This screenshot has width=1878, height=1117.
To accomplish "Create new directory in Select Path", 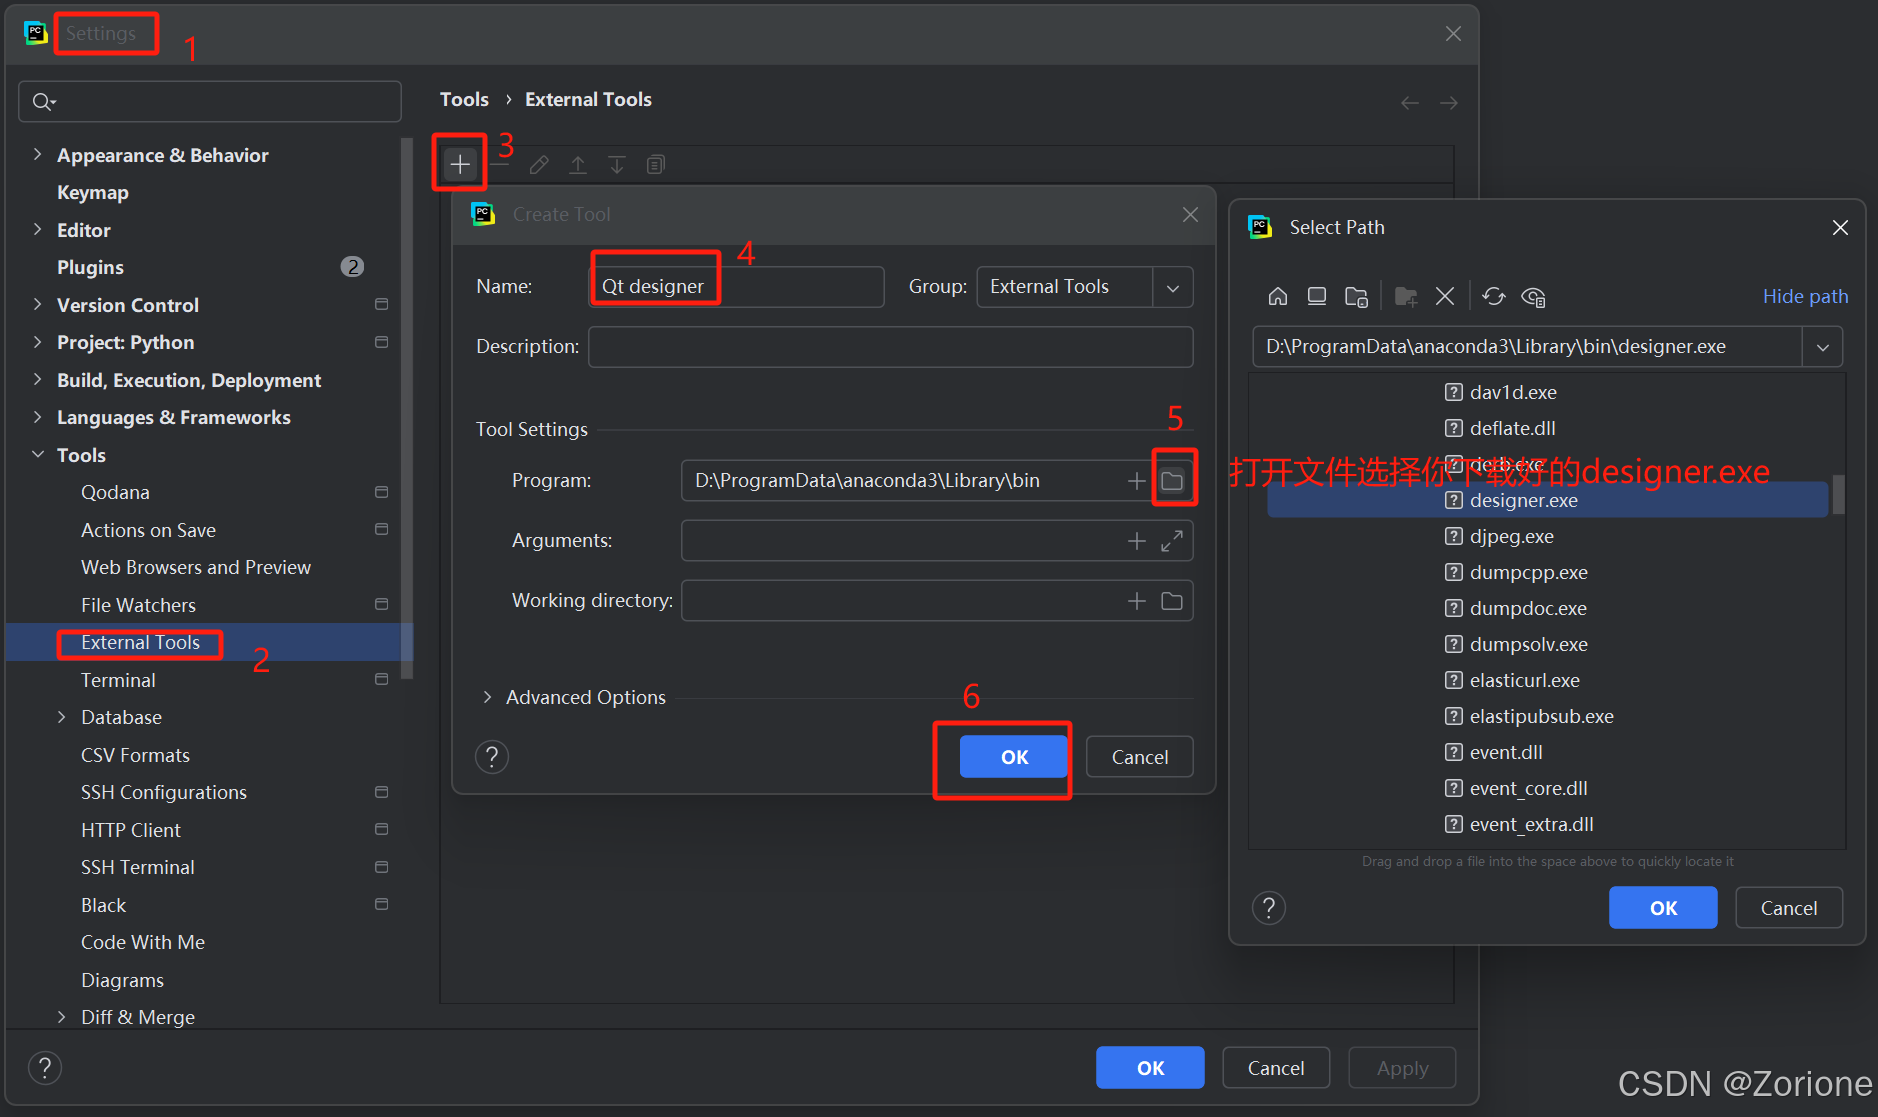I will (1406, 296).
